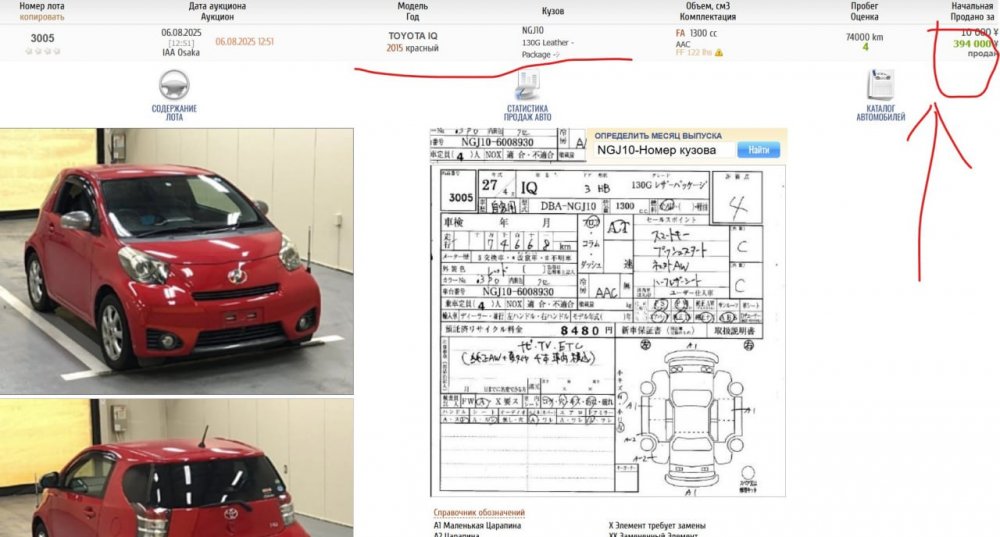This screenshot has width=1000, height=537.
Task: Click the 130G Leather Package body text
Action: (547, 48)
